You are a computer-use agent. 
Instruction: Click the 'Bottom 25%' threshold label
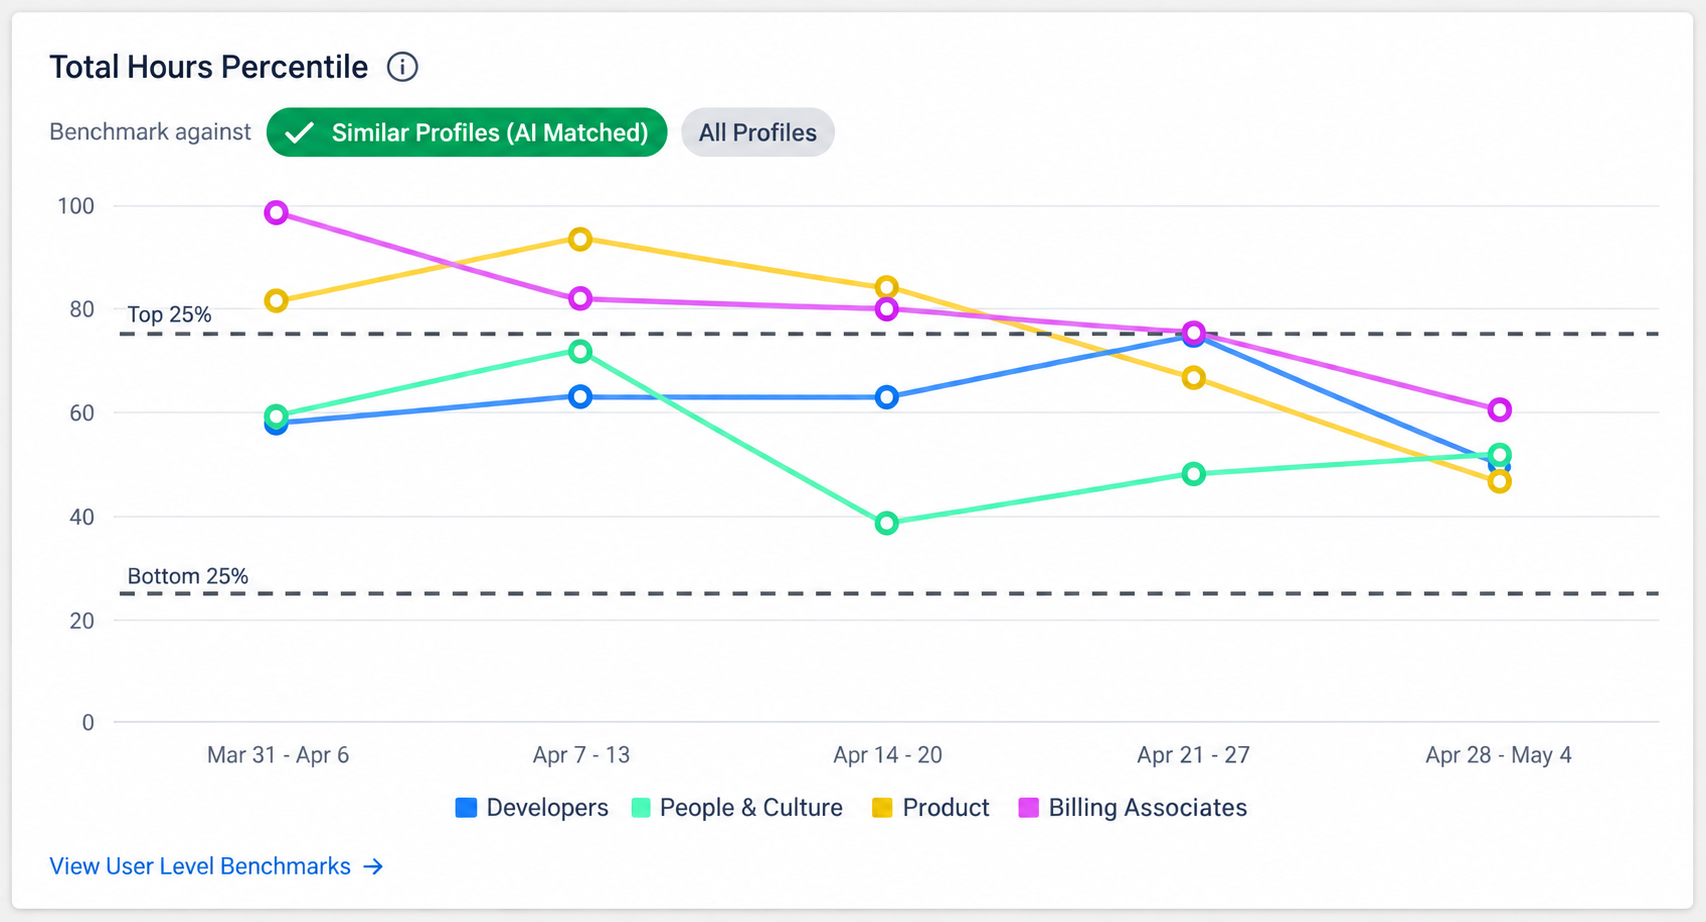[188, 576]
